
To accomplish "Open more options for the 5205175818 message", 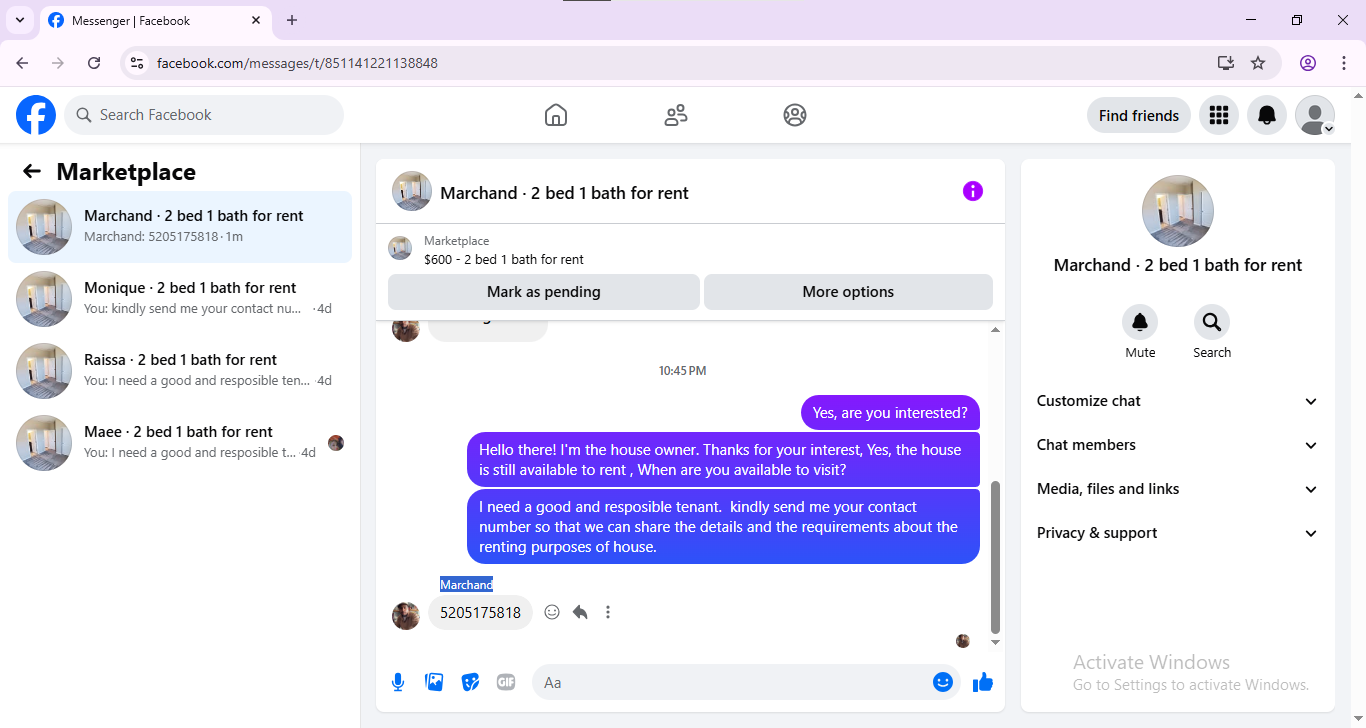I will (x=608, y=612).
